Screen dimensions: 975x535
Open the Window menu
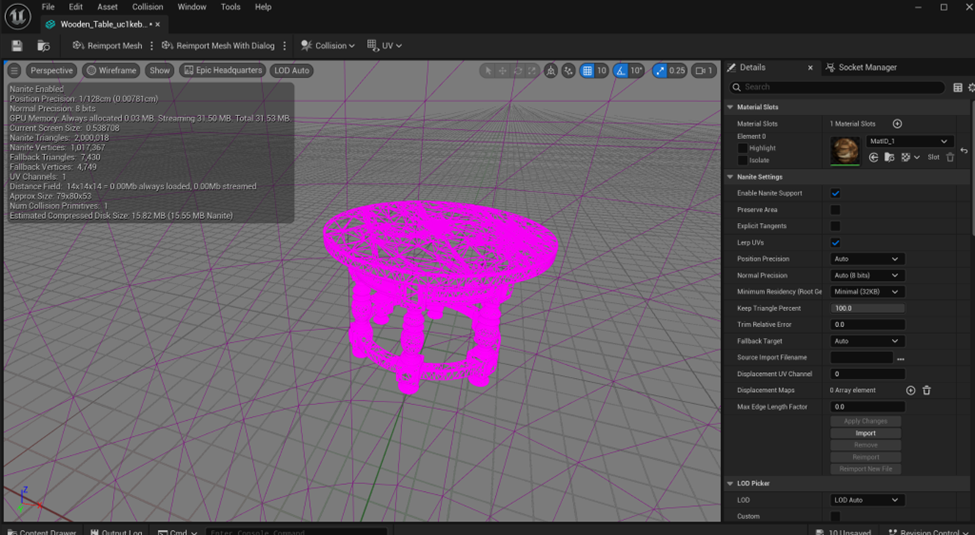pyautogui.click(x=192, y=7)
